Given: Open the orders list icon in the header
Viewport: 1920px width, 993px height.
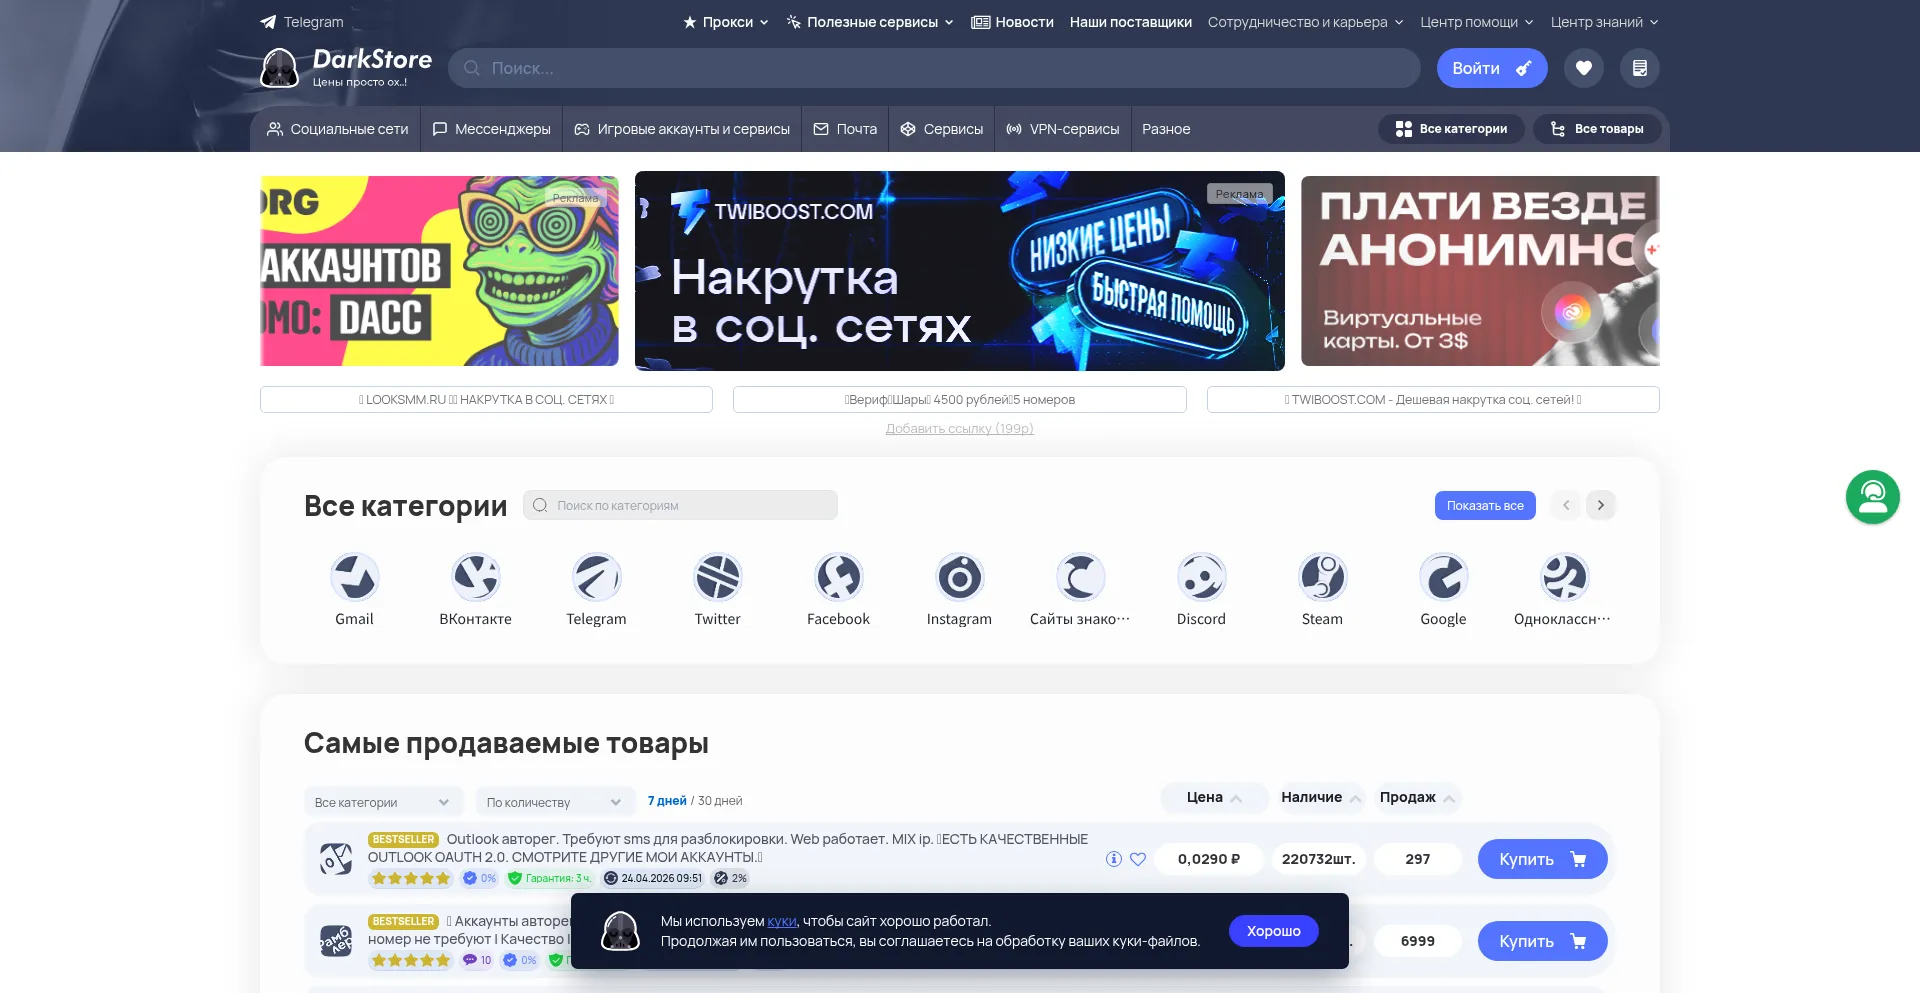Looking at the screenshot, I should pyautogui.click(x=1640, y=68).
